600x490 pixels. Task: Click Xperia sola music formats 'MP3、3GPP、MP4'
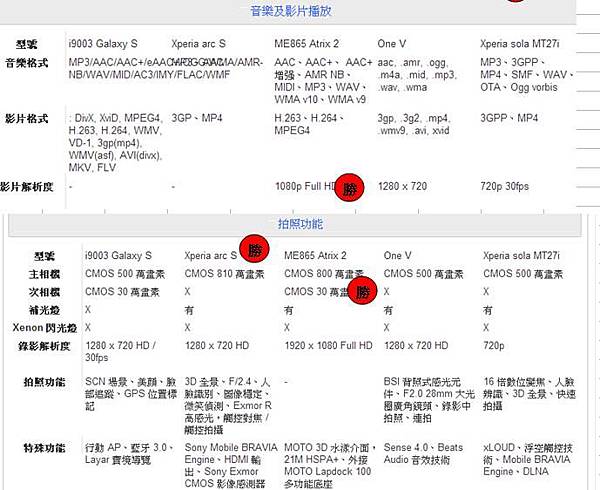pos(527,75)
